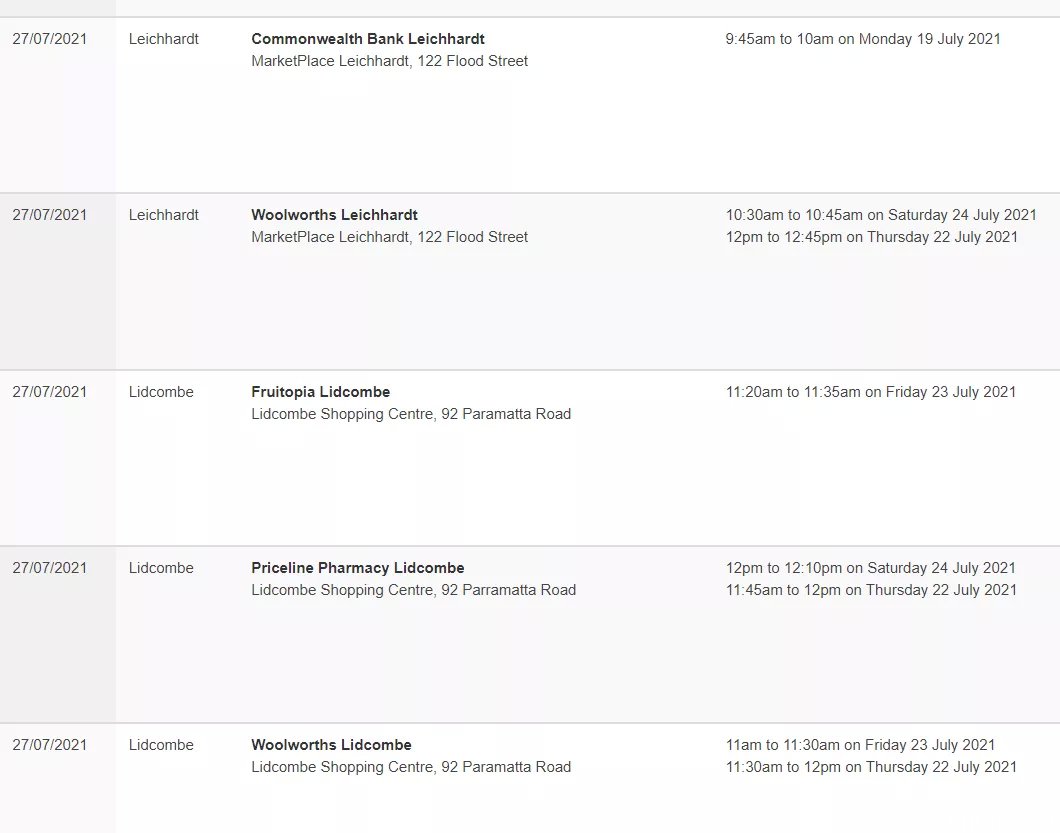Select the Commonwealth Bank Leichhardt venue name
The width and height of the screenshot is (1060, 833).
pos(368,39)
